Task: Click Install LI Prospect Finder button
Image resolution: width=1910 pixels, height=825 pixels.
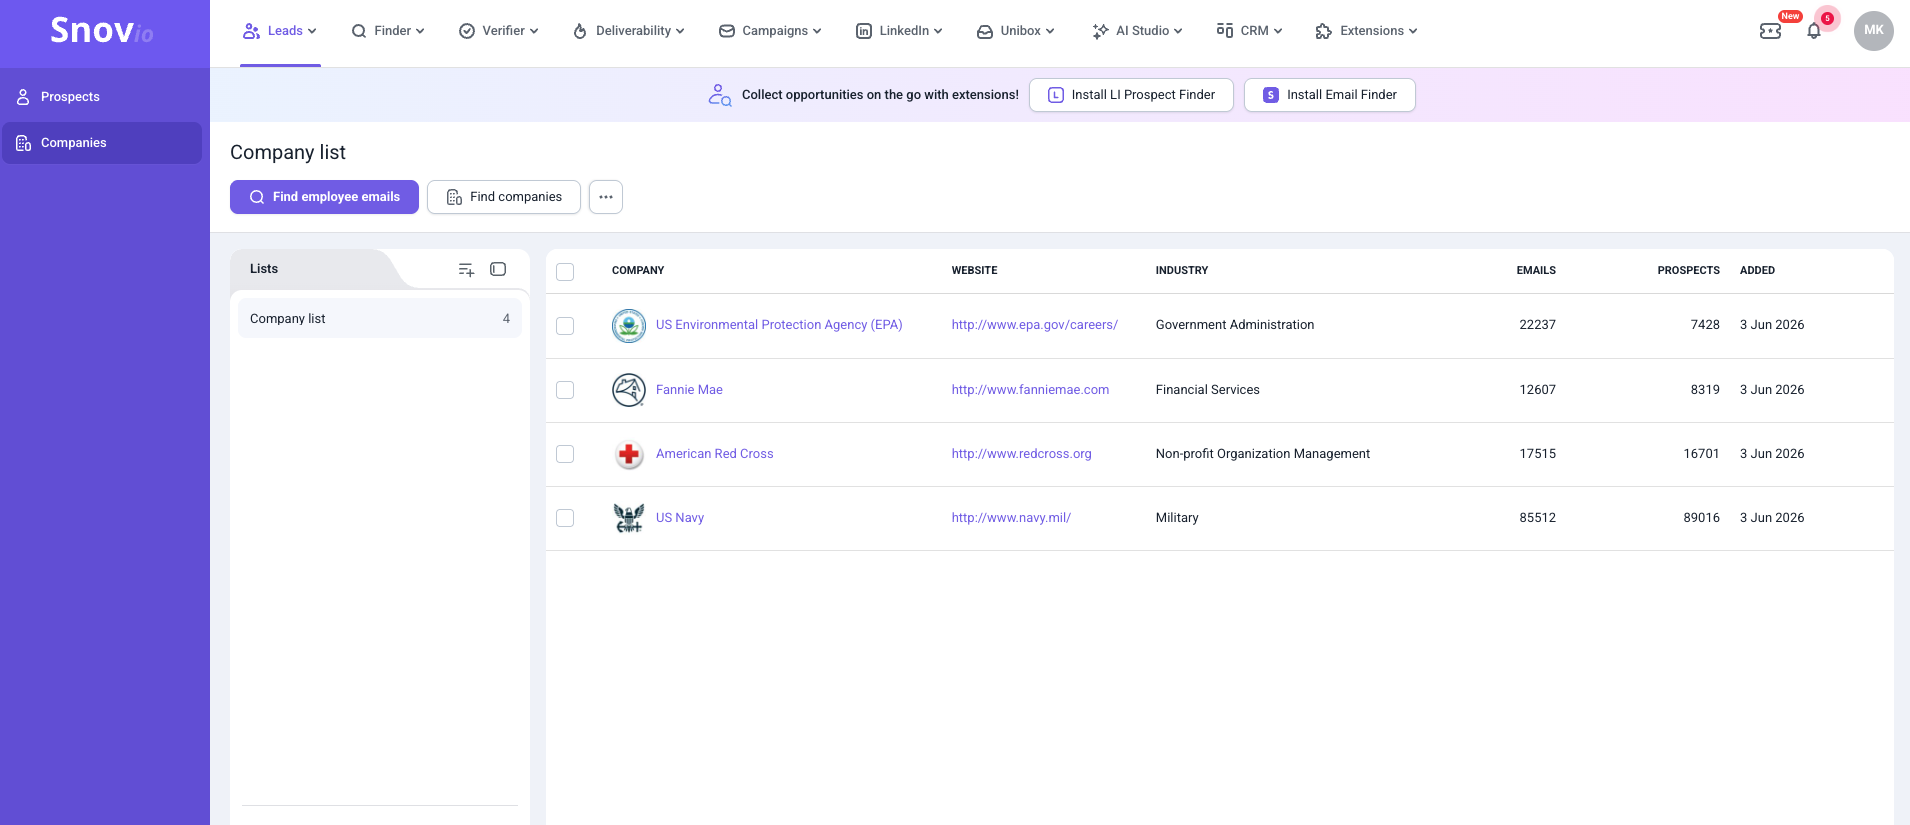Action: 1131,95
